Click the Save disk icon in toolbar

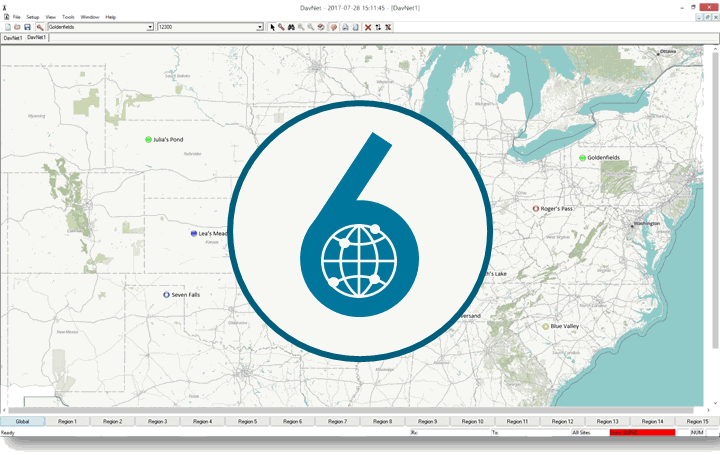pos(27,28)
